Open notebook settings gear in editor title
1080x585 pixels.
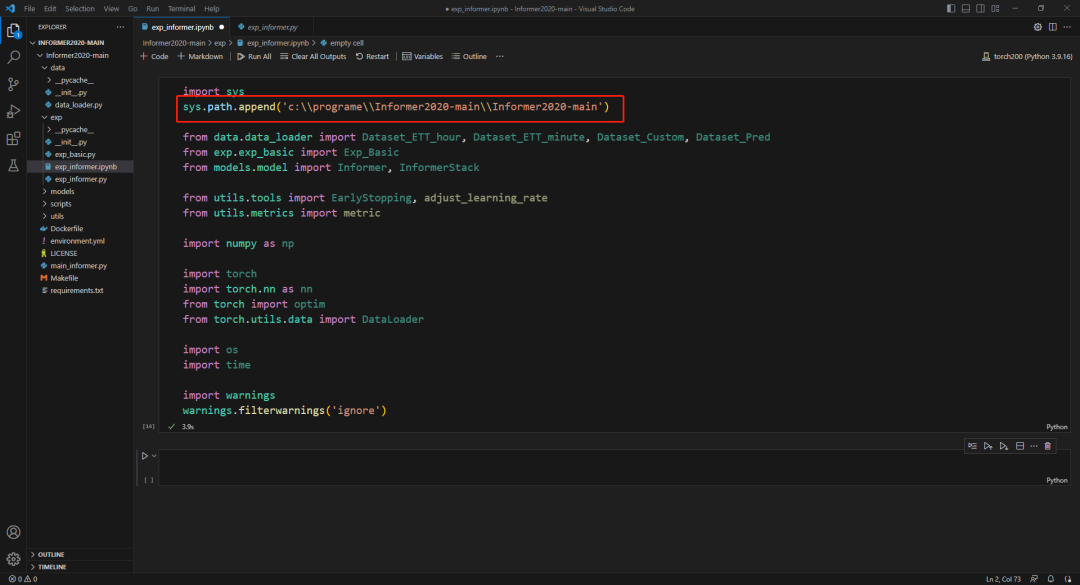tap(1037, 27)
